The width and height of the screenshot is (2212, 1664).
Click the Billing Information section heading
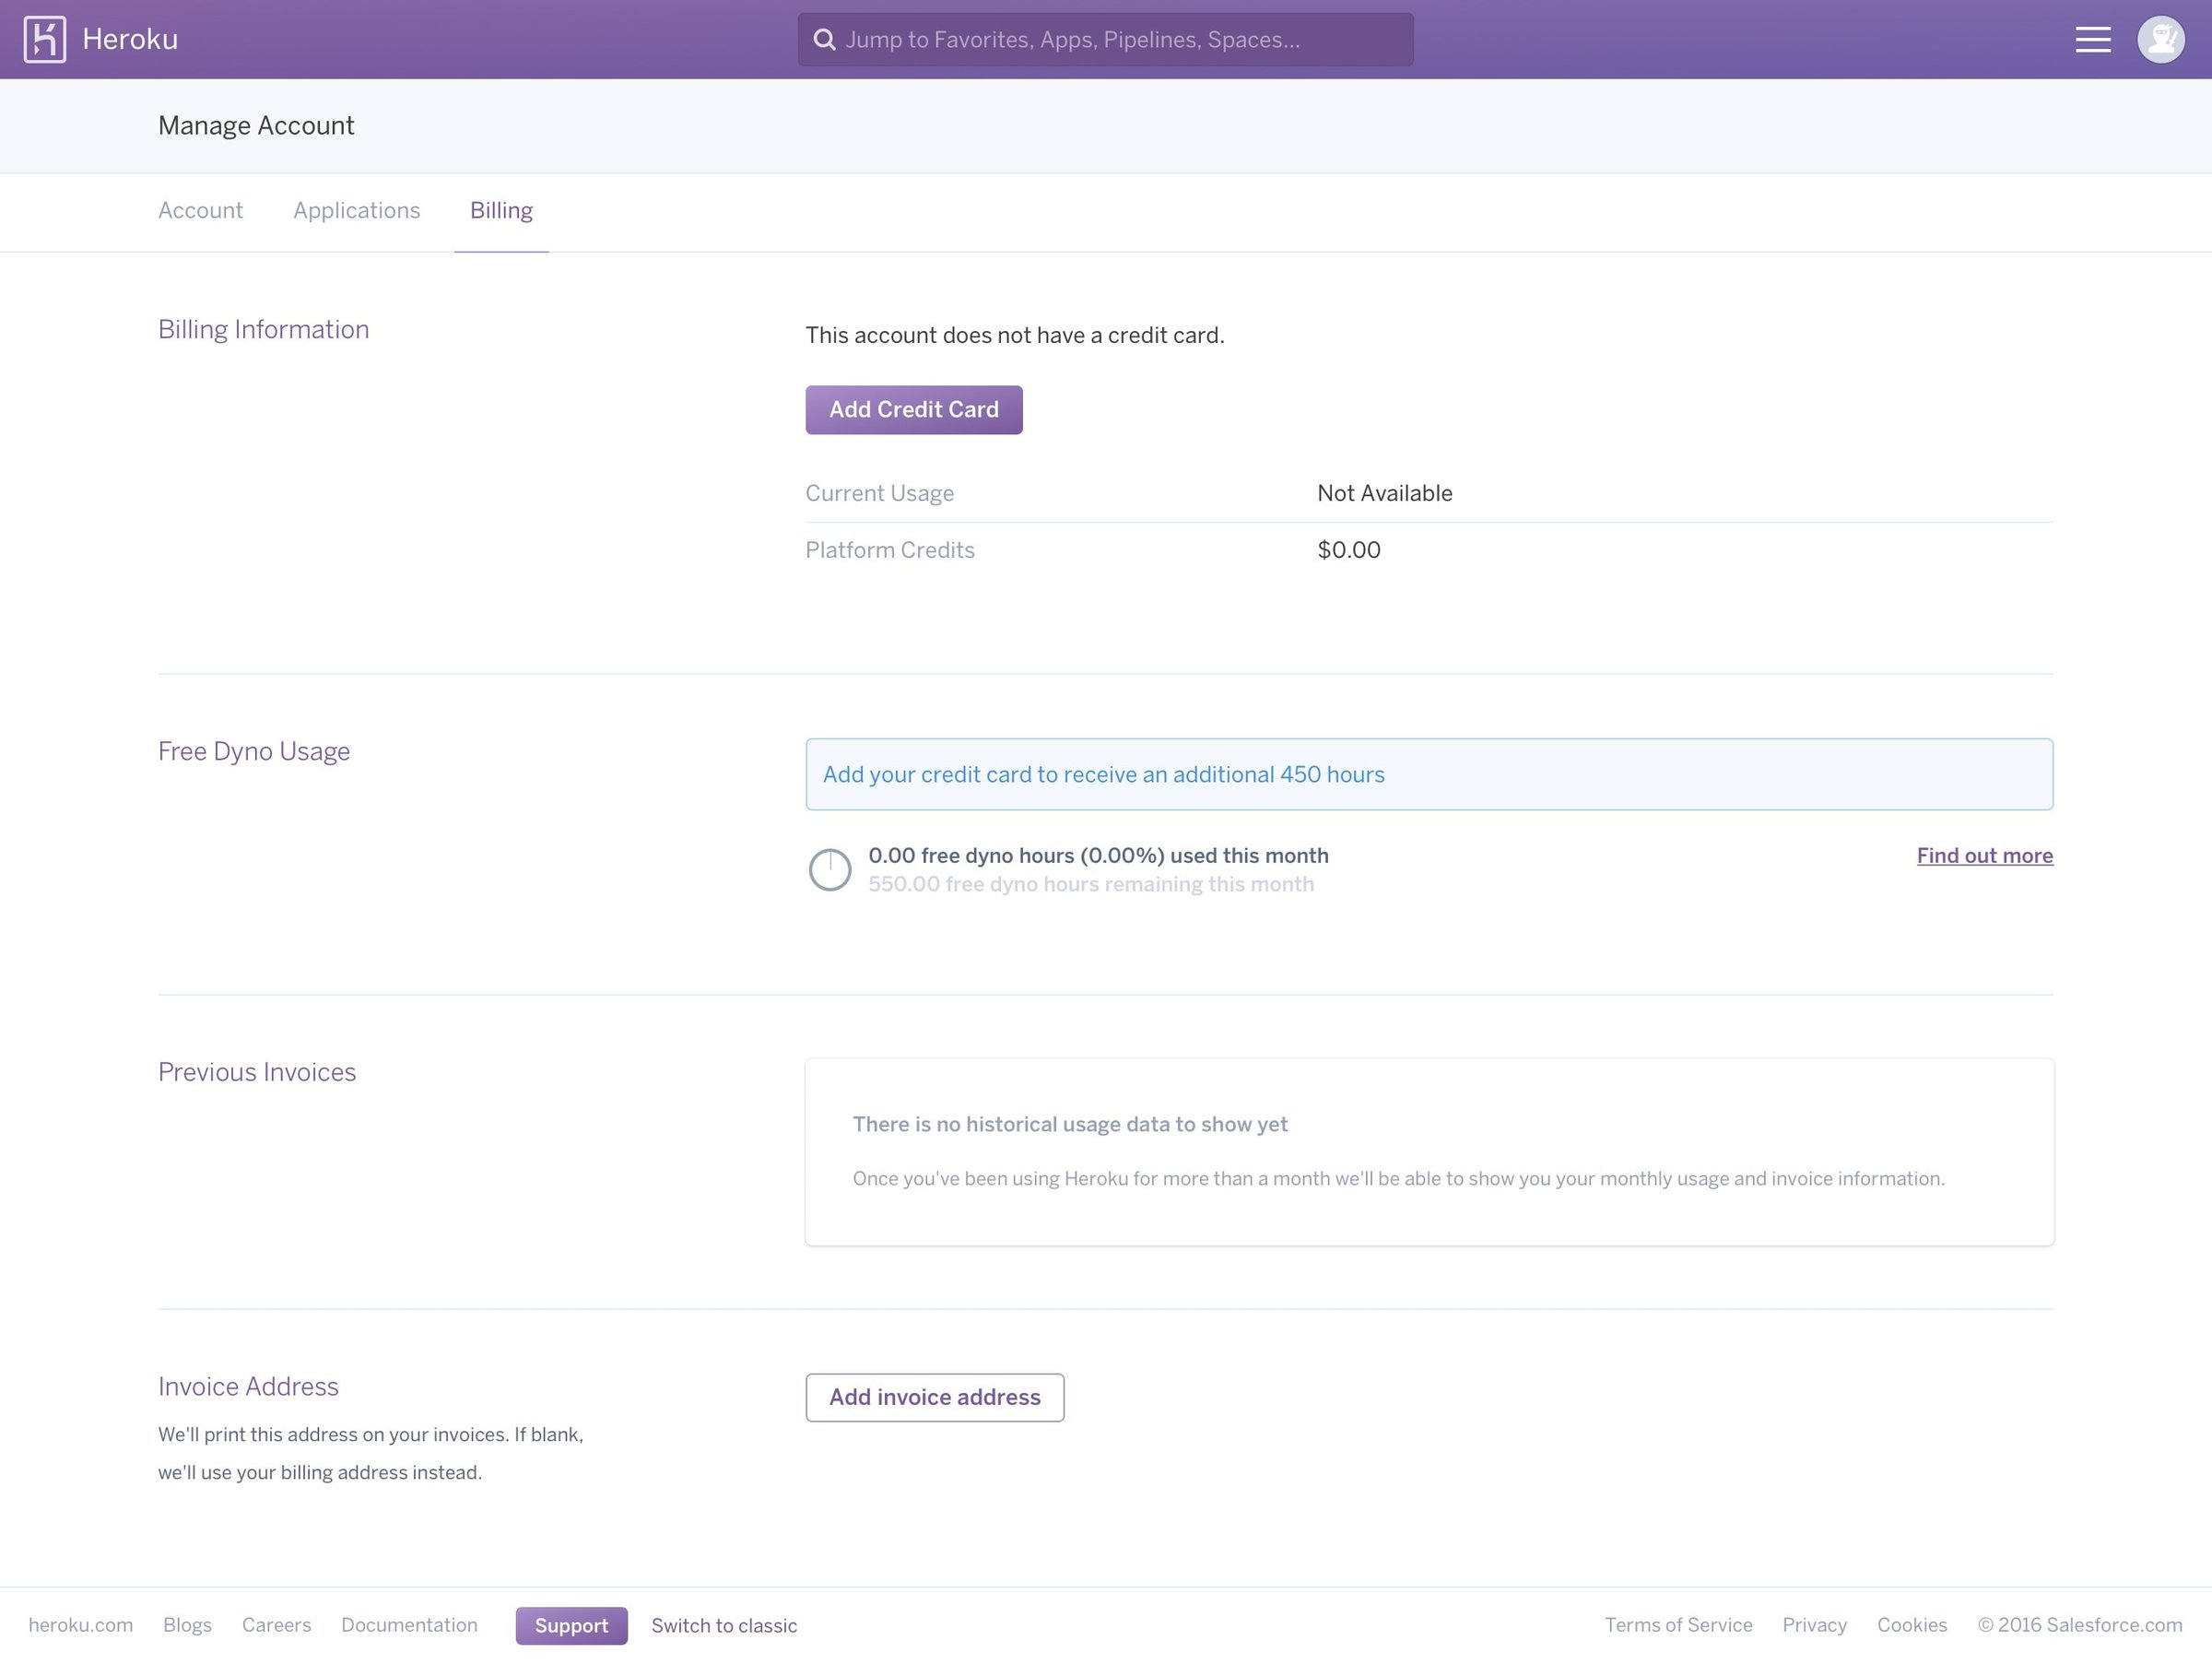(263, 329)
